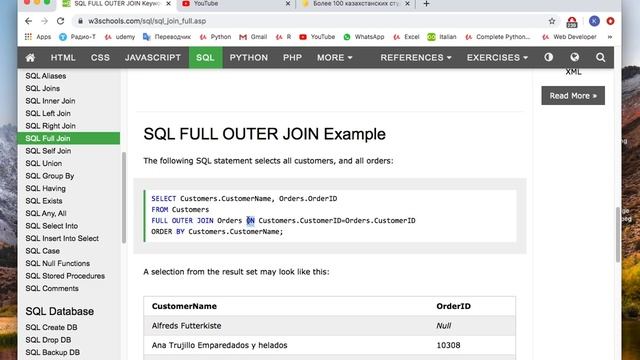Open the Gmail bookmark
This screenshot has width=640, height=360.
[253, 37]
